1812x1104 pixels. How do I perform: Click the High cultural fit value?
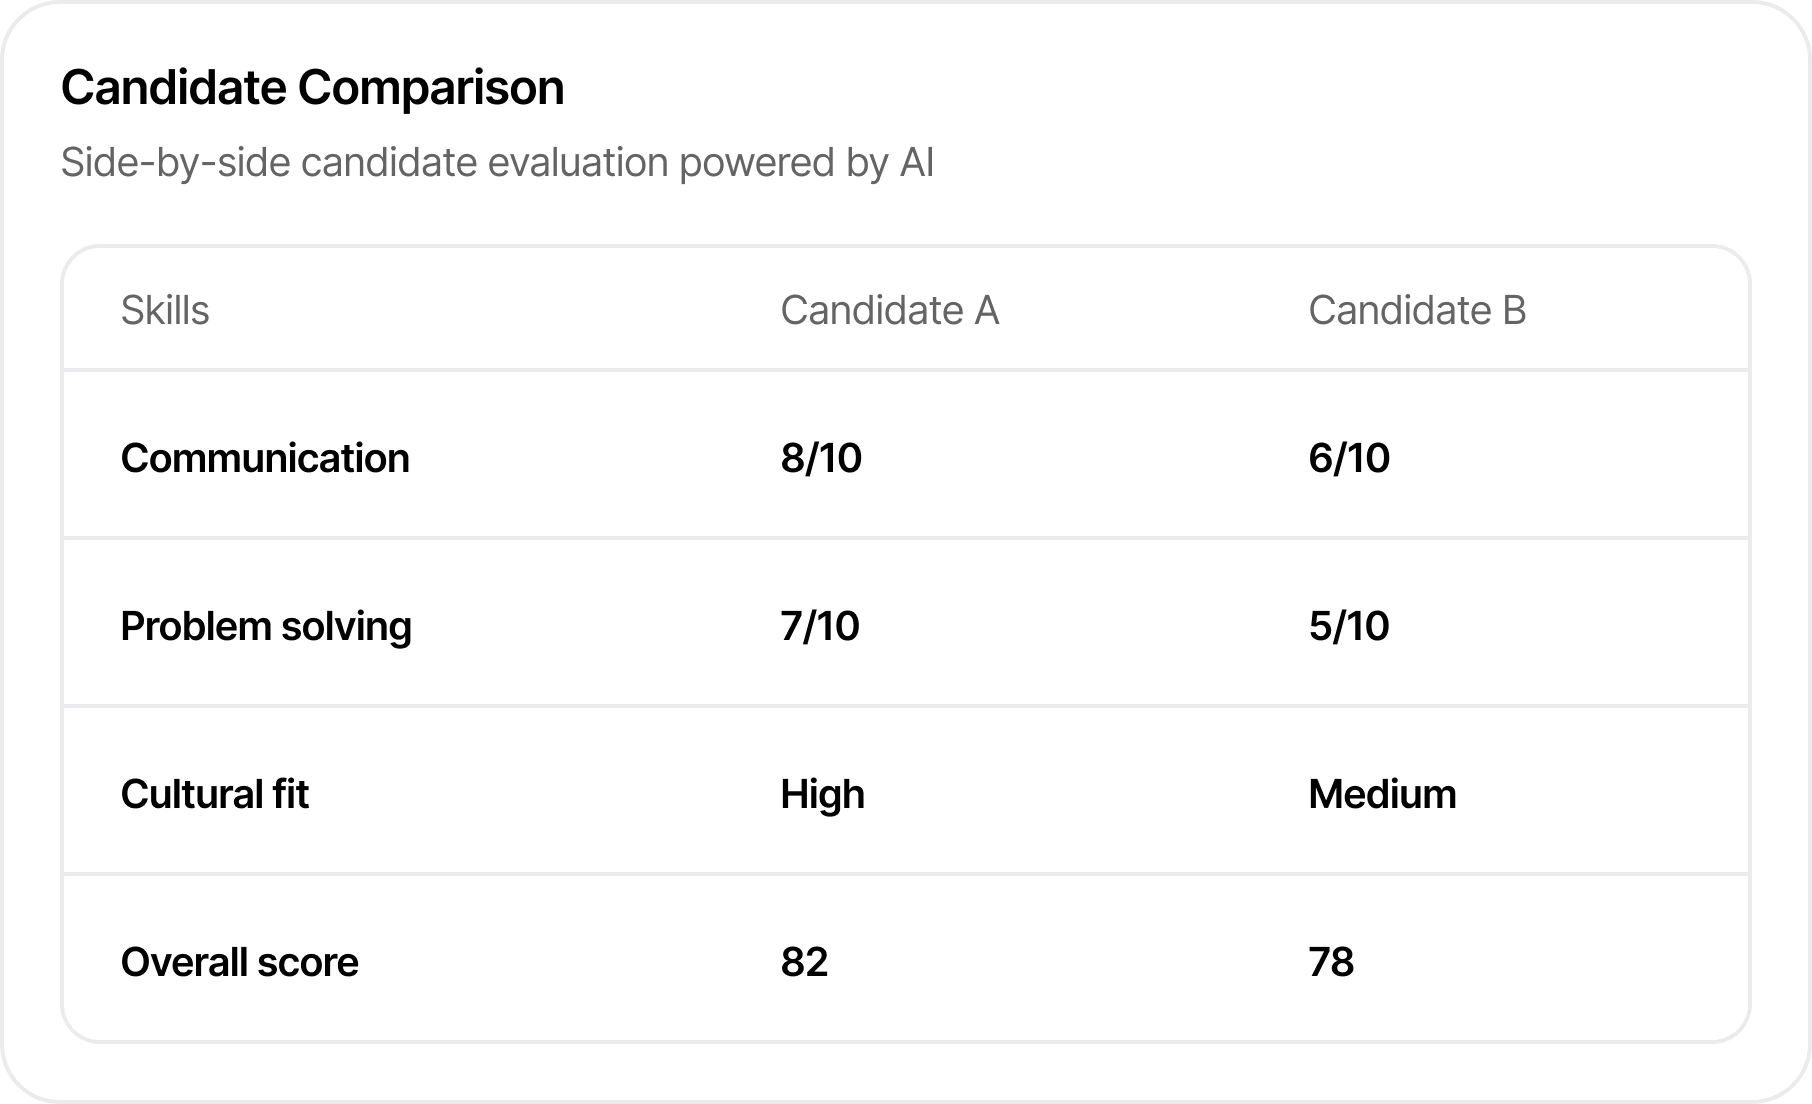point(822,794)
